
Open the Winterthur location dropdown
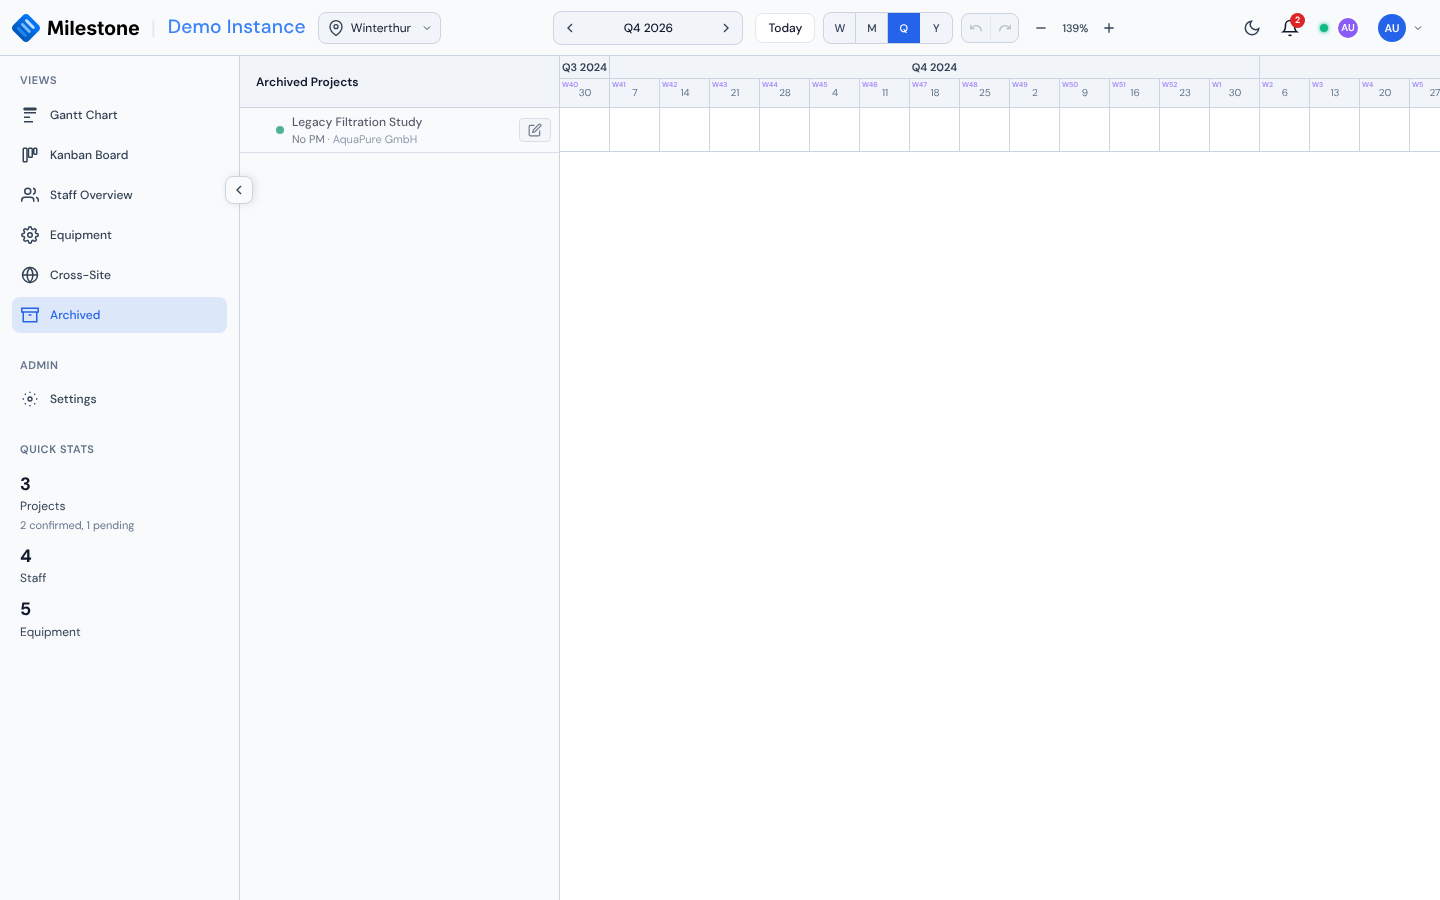click(379, 28)
